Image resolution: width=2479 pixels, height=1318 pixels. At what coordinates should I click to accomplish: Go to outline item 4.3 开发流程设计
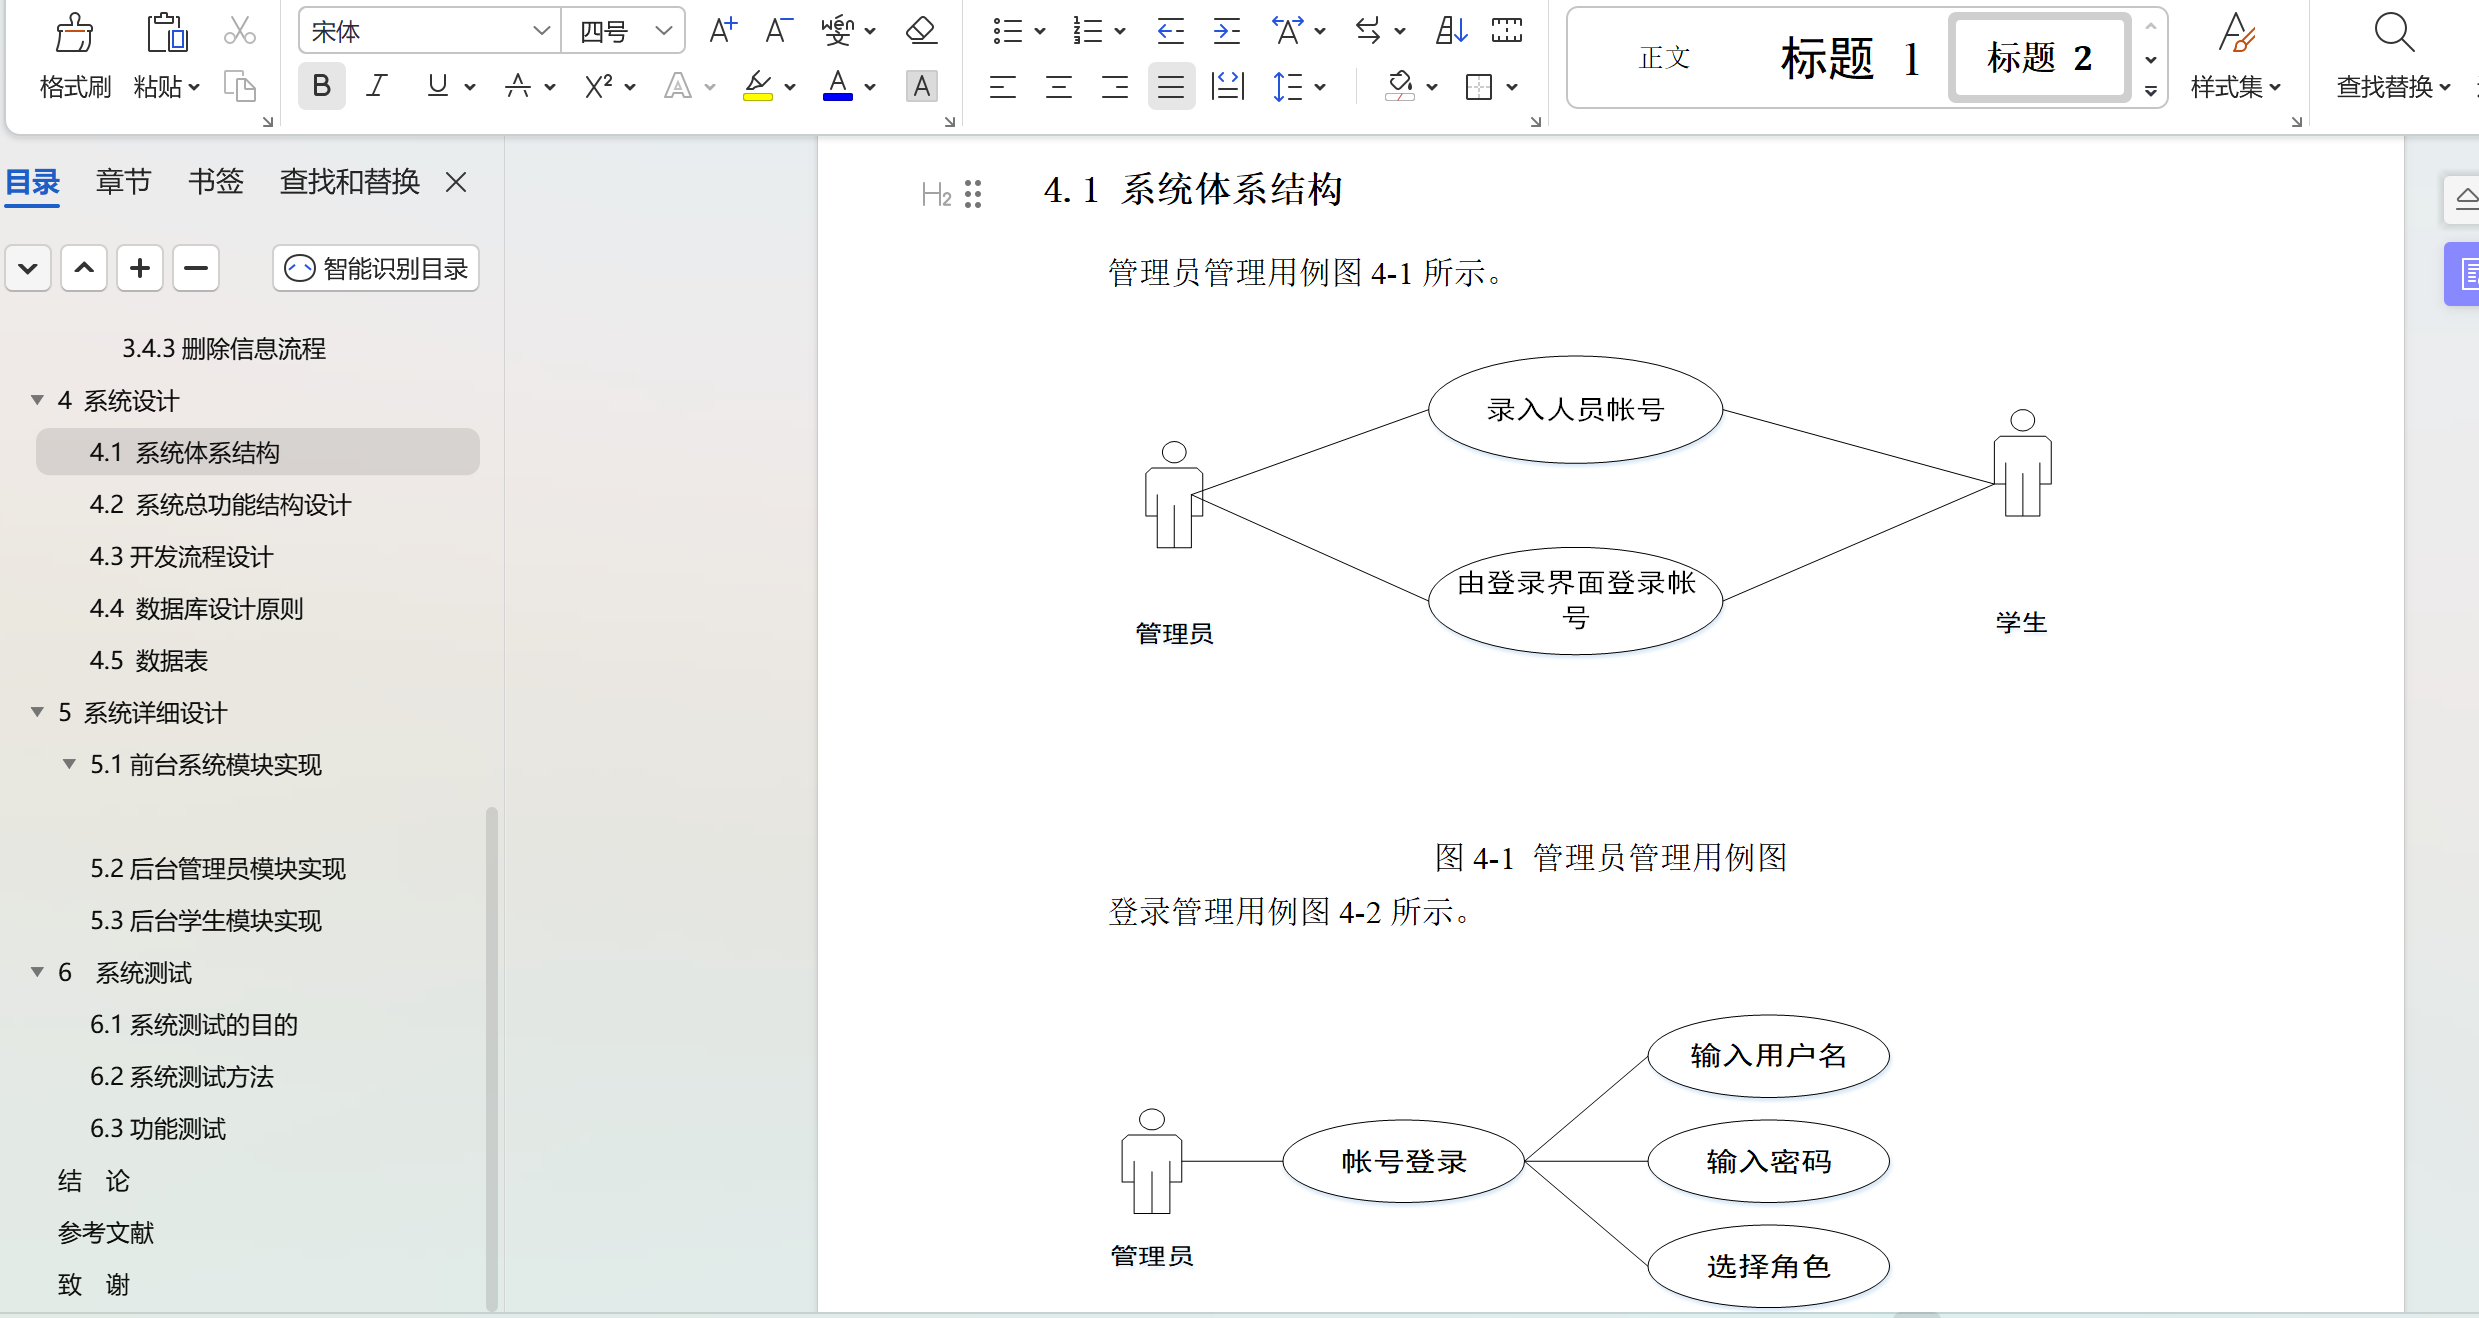tap(181, 556)
